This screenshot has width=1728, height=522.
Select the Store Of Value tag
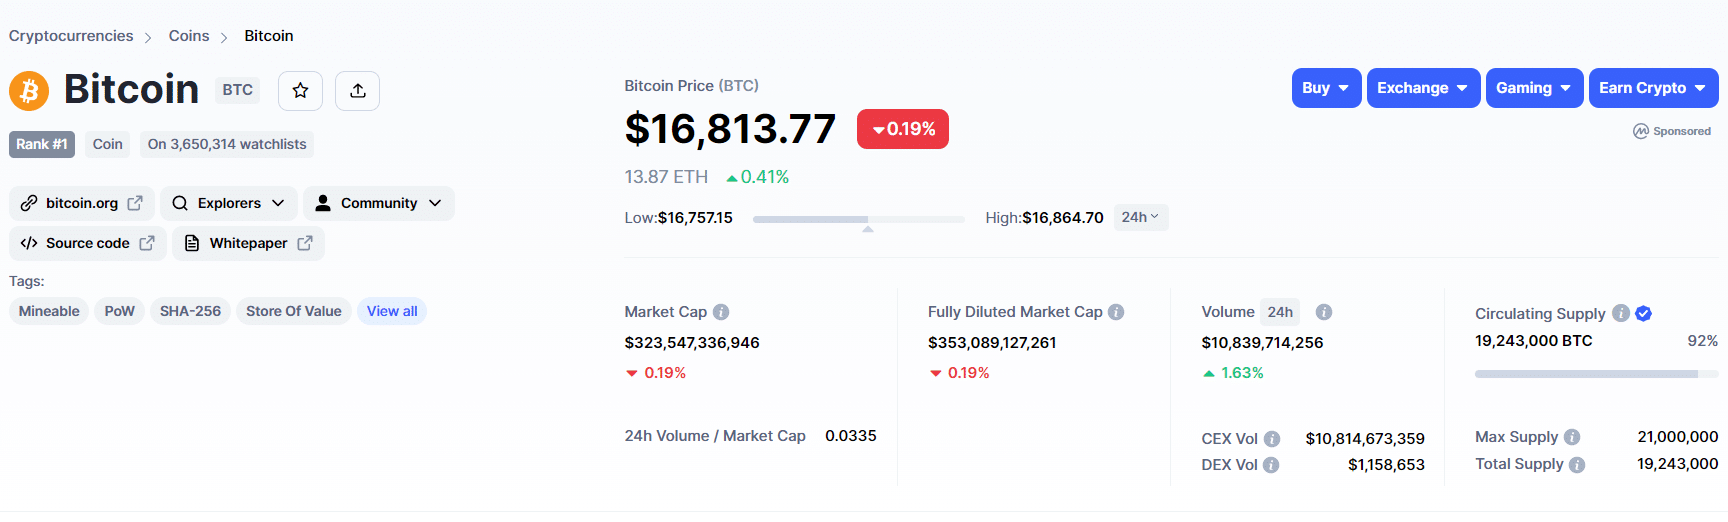(294, 311)
